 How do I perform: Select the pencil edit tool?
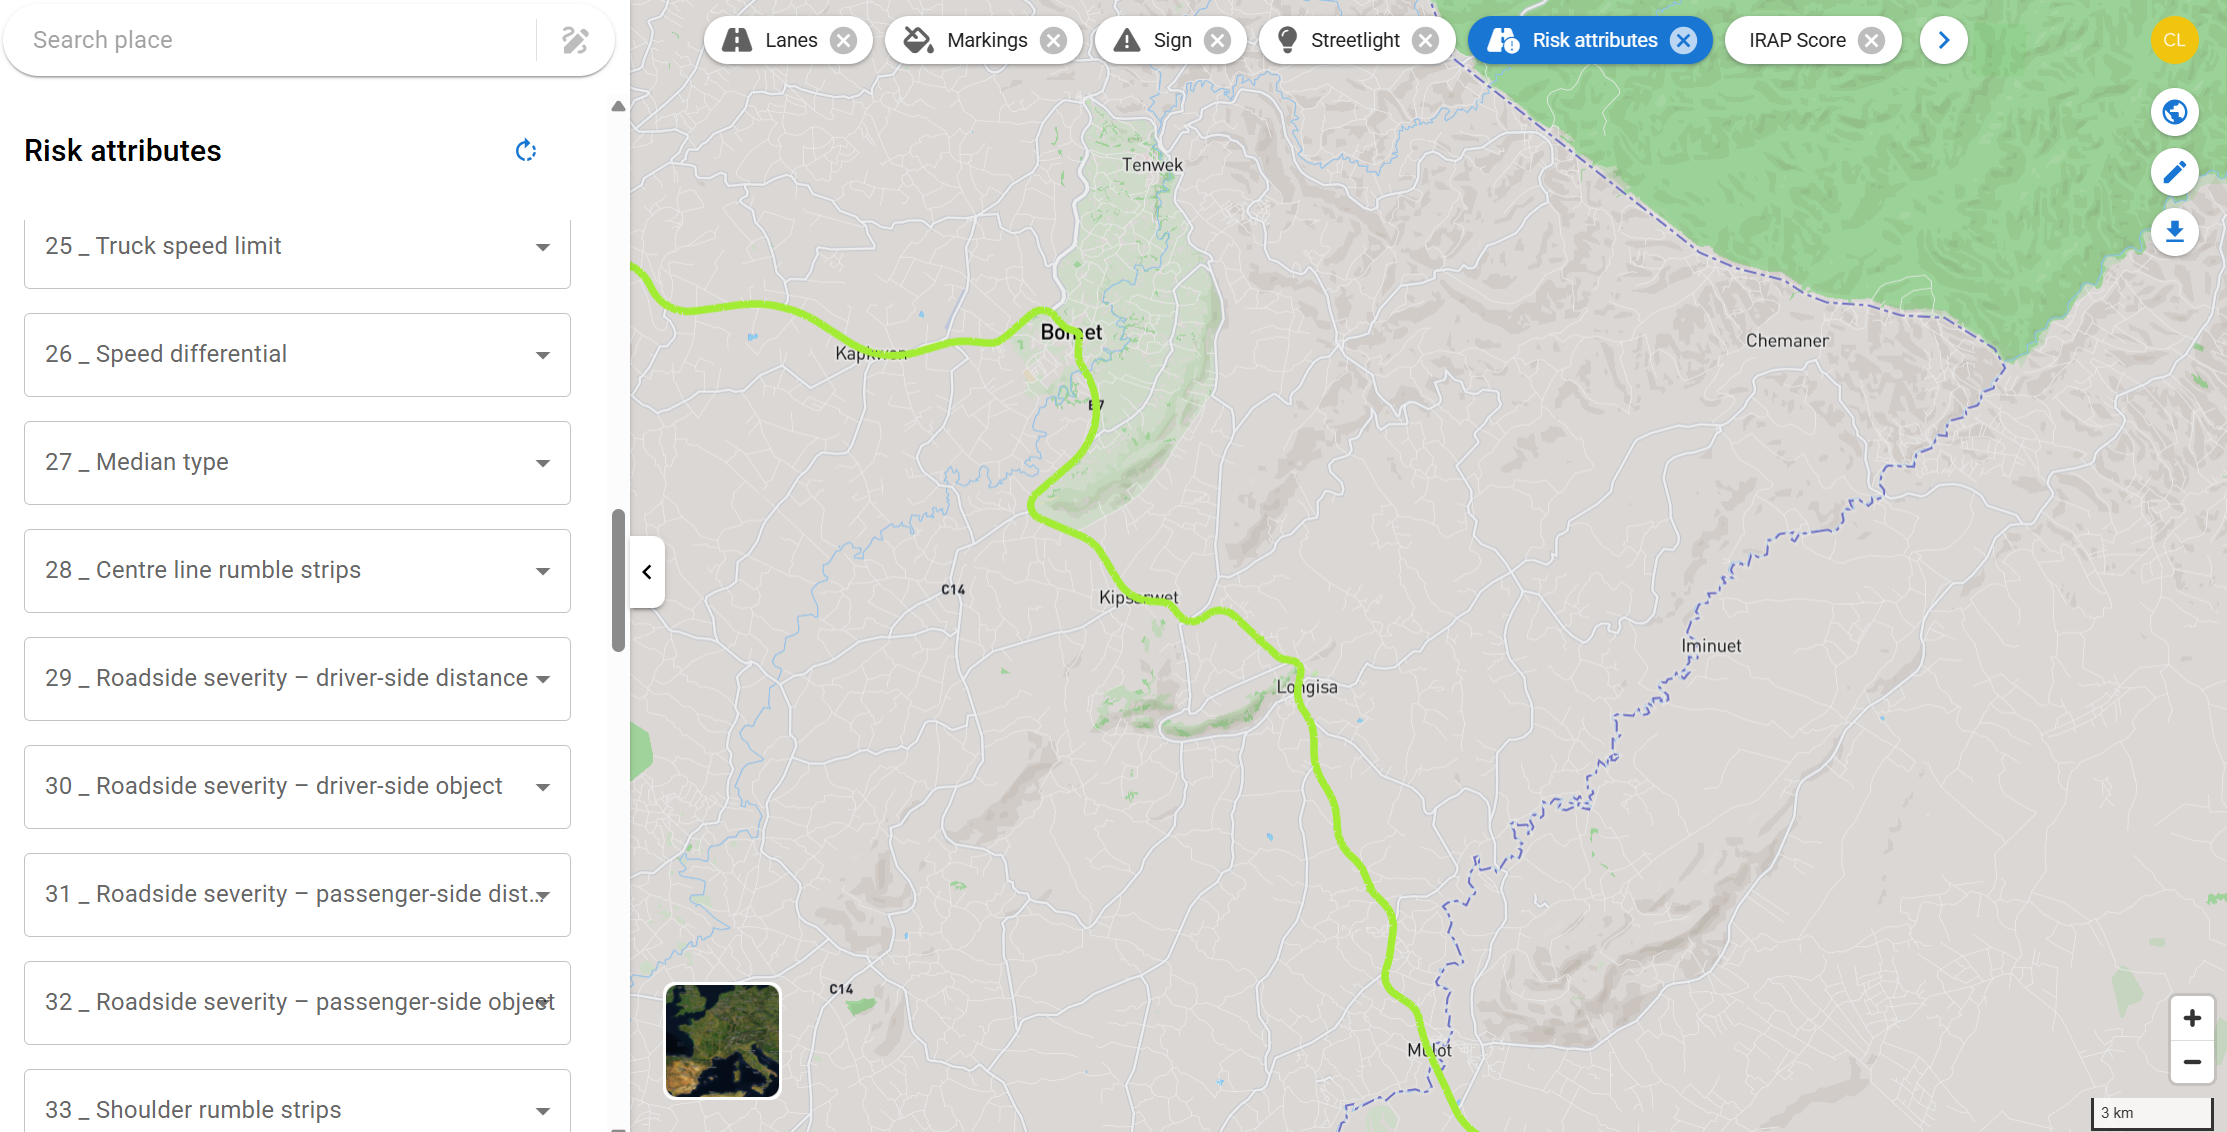click(x=2174, y=172)
